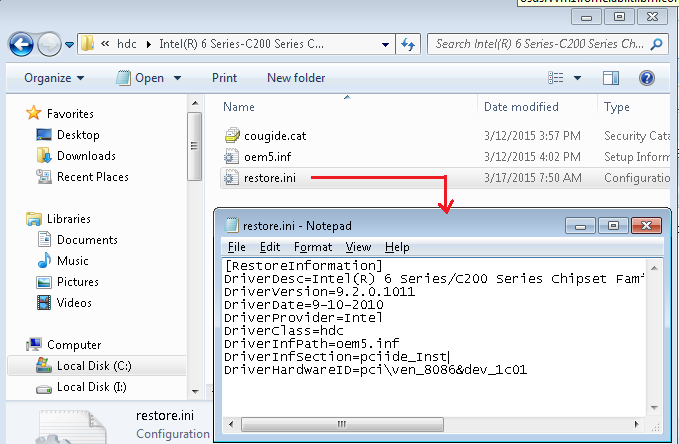Open the More view options dropdown arrow

pos(577,78)
